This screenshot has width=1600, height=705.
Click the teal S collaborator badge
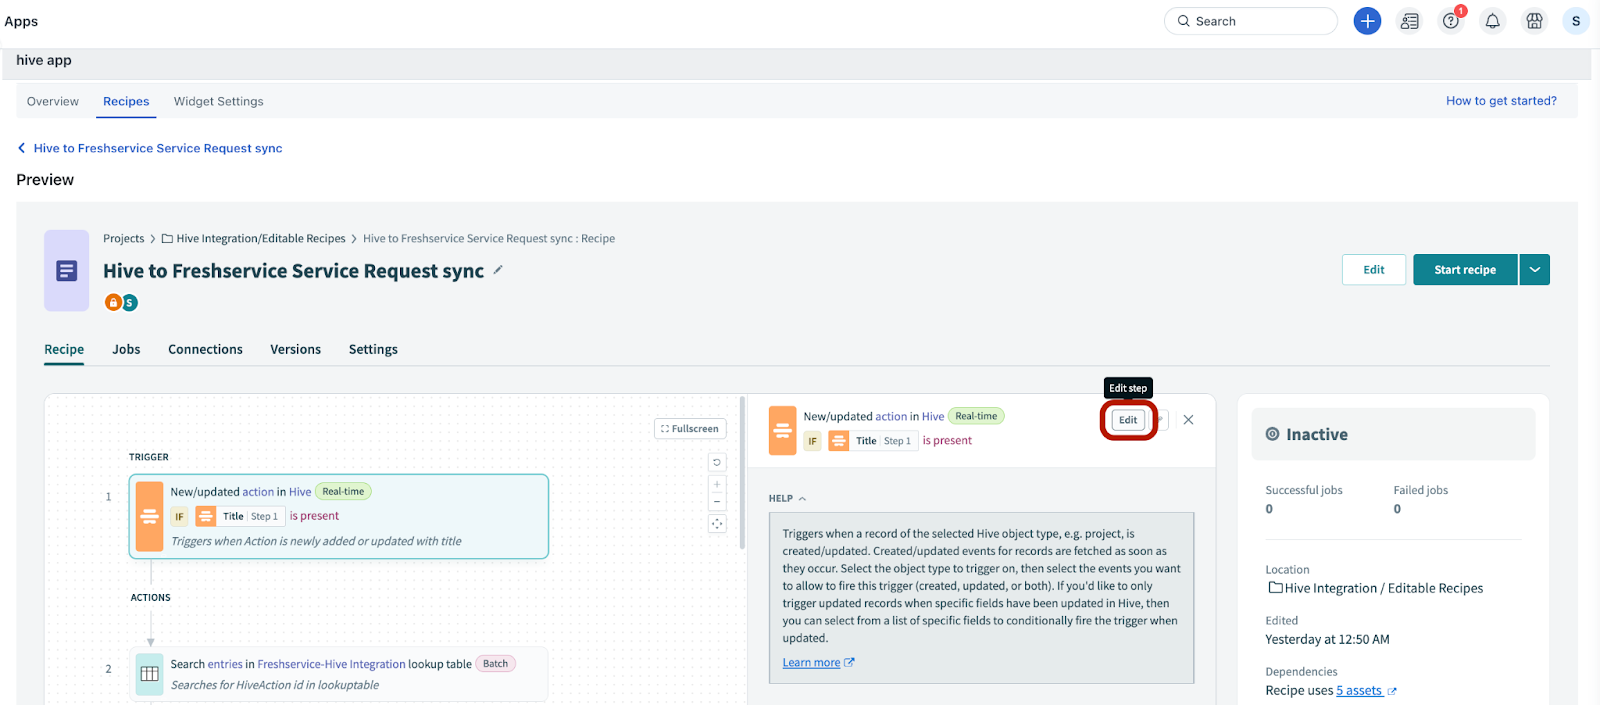(x=129, y=302)
